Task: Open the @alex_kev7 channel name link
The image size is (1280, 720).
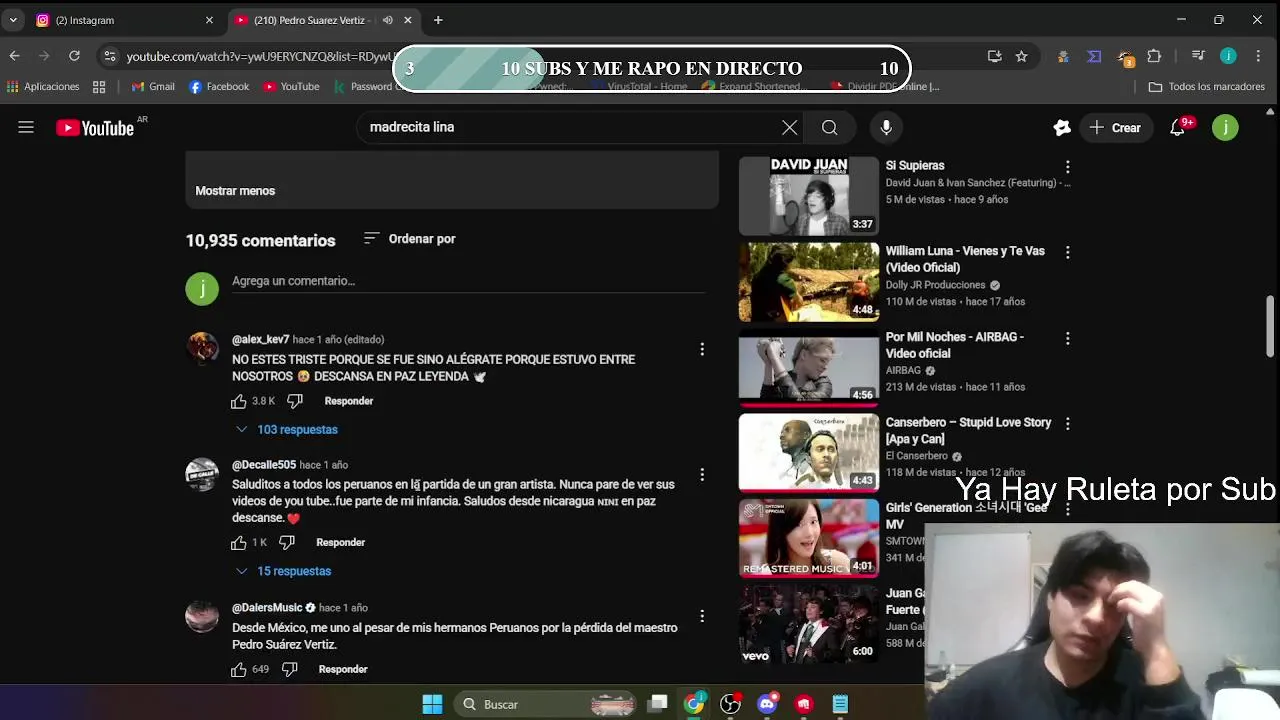Action: click(x=260, y=340)
